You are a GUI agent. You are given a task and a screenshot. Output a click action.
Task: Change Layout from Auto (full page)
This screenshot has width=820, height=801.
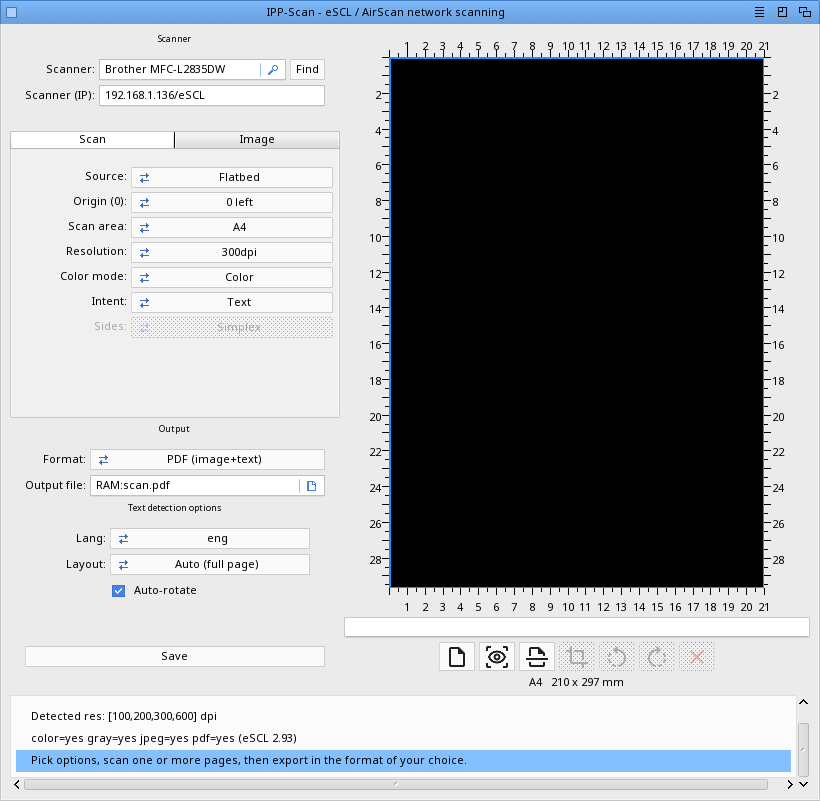[210, 565]
